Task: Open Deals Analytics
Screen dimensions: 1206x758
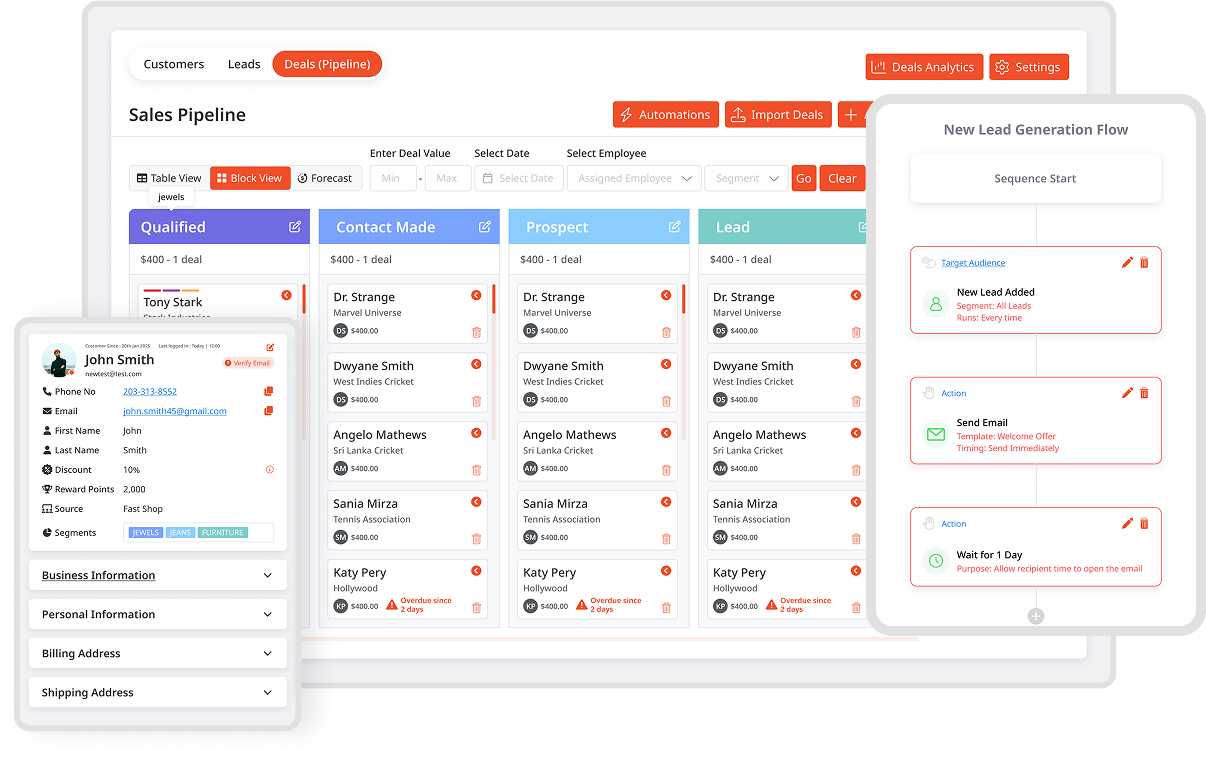Action: [924, 67]
